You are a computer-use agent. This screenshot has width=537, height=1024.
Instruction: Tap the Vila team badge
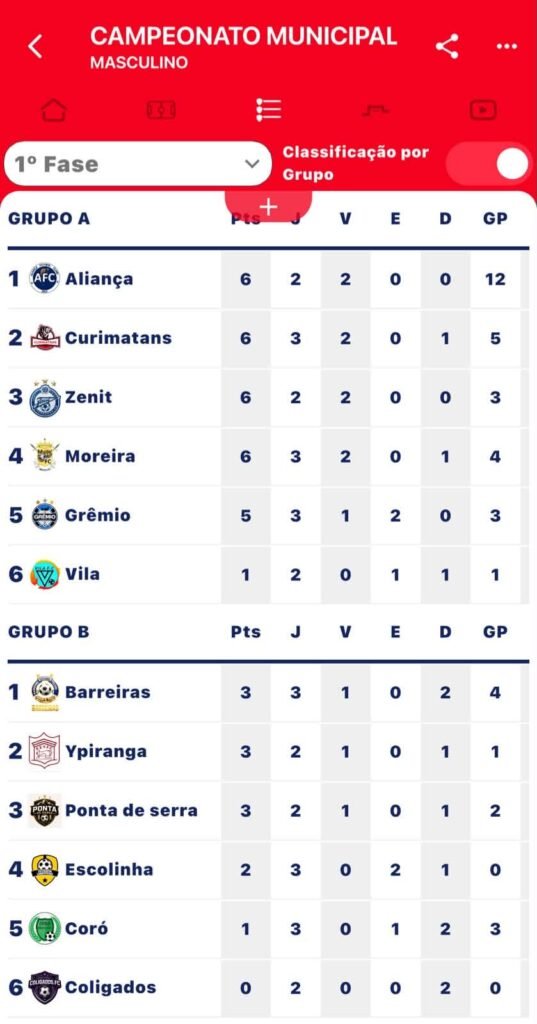[x=45, y=574]
